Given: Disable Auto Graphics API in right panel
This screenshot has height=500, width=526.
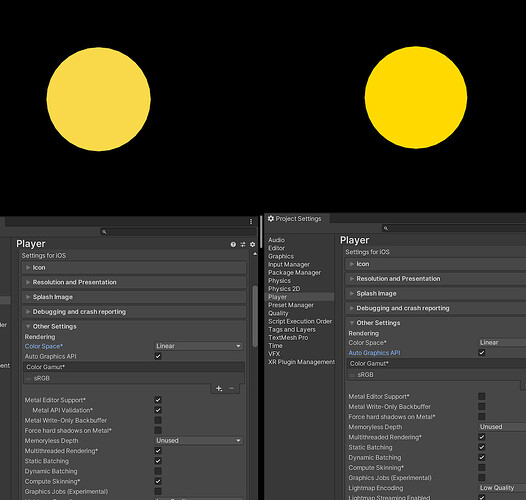Looking at the screenshot, I should [482, 352].
